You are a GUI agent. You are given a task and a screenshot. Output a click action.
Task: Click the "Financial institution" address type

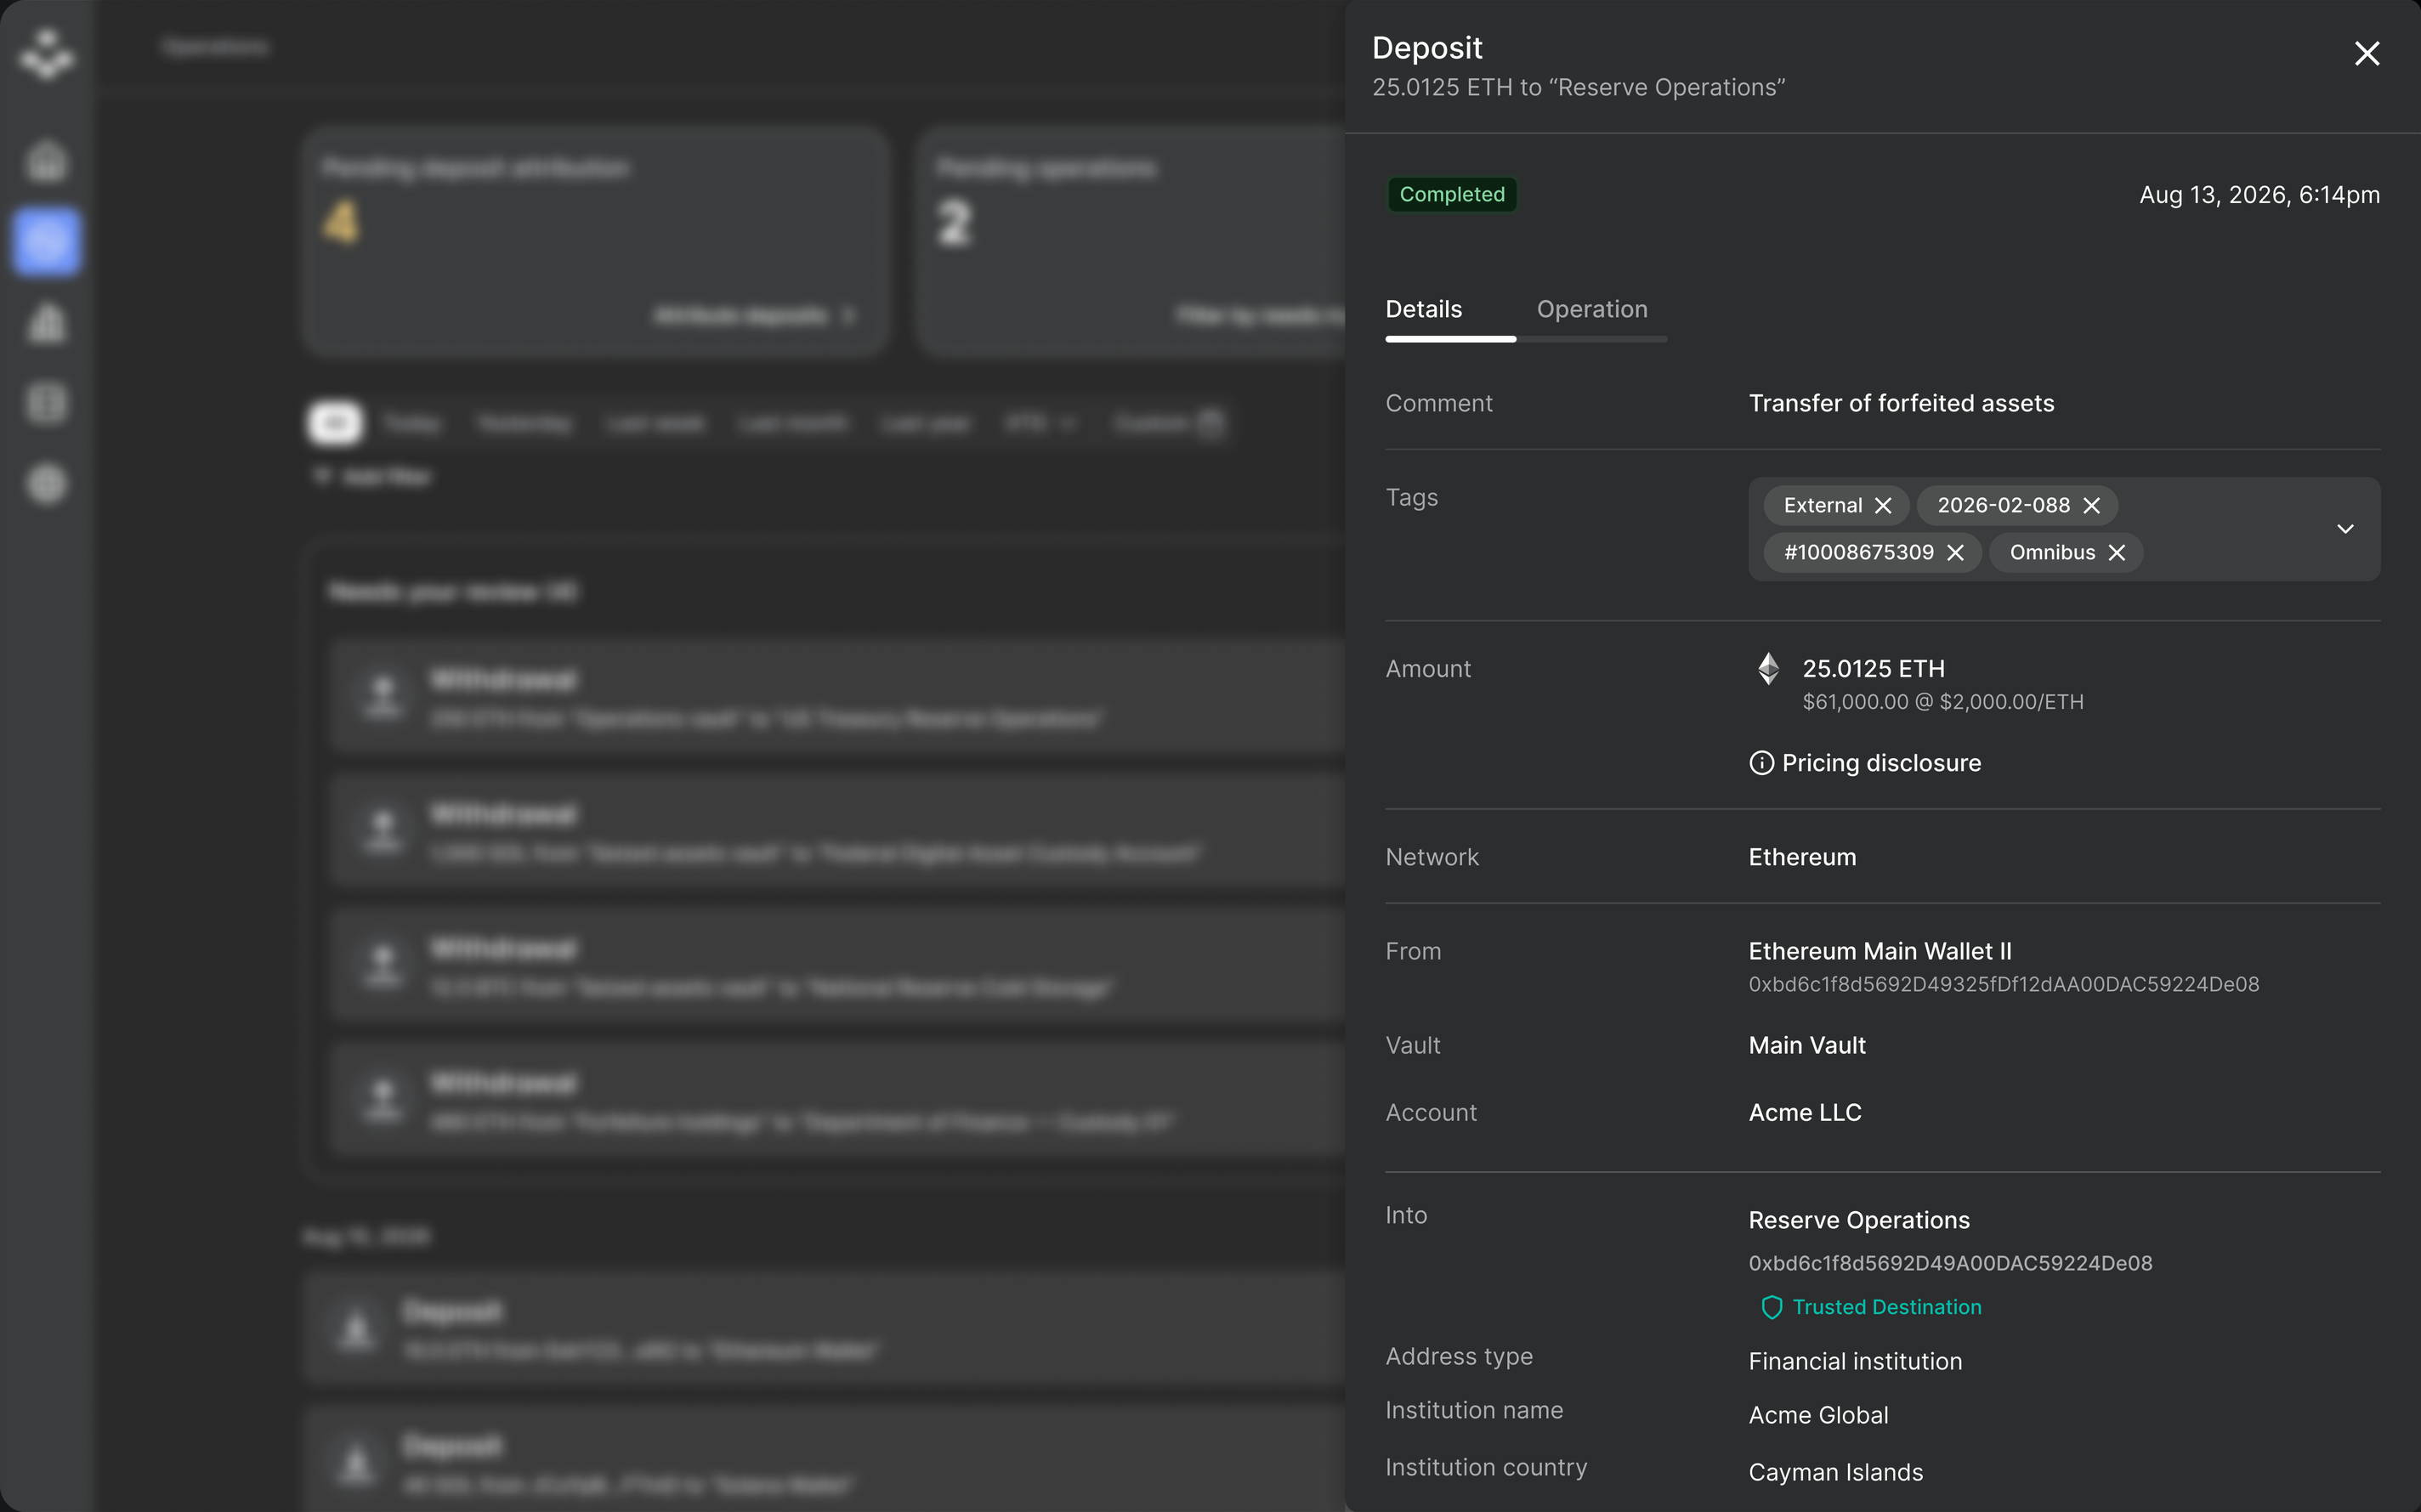[x=1855, y=1361]
